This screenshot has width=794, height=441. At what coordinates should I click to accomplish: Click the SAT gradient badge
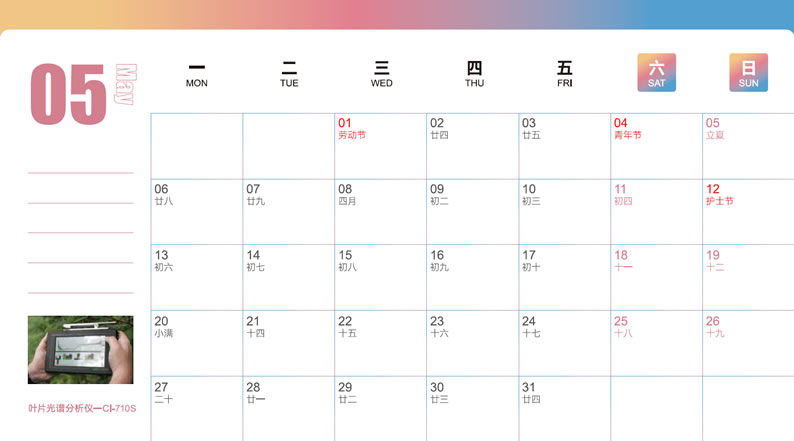[x=656, y=73]
